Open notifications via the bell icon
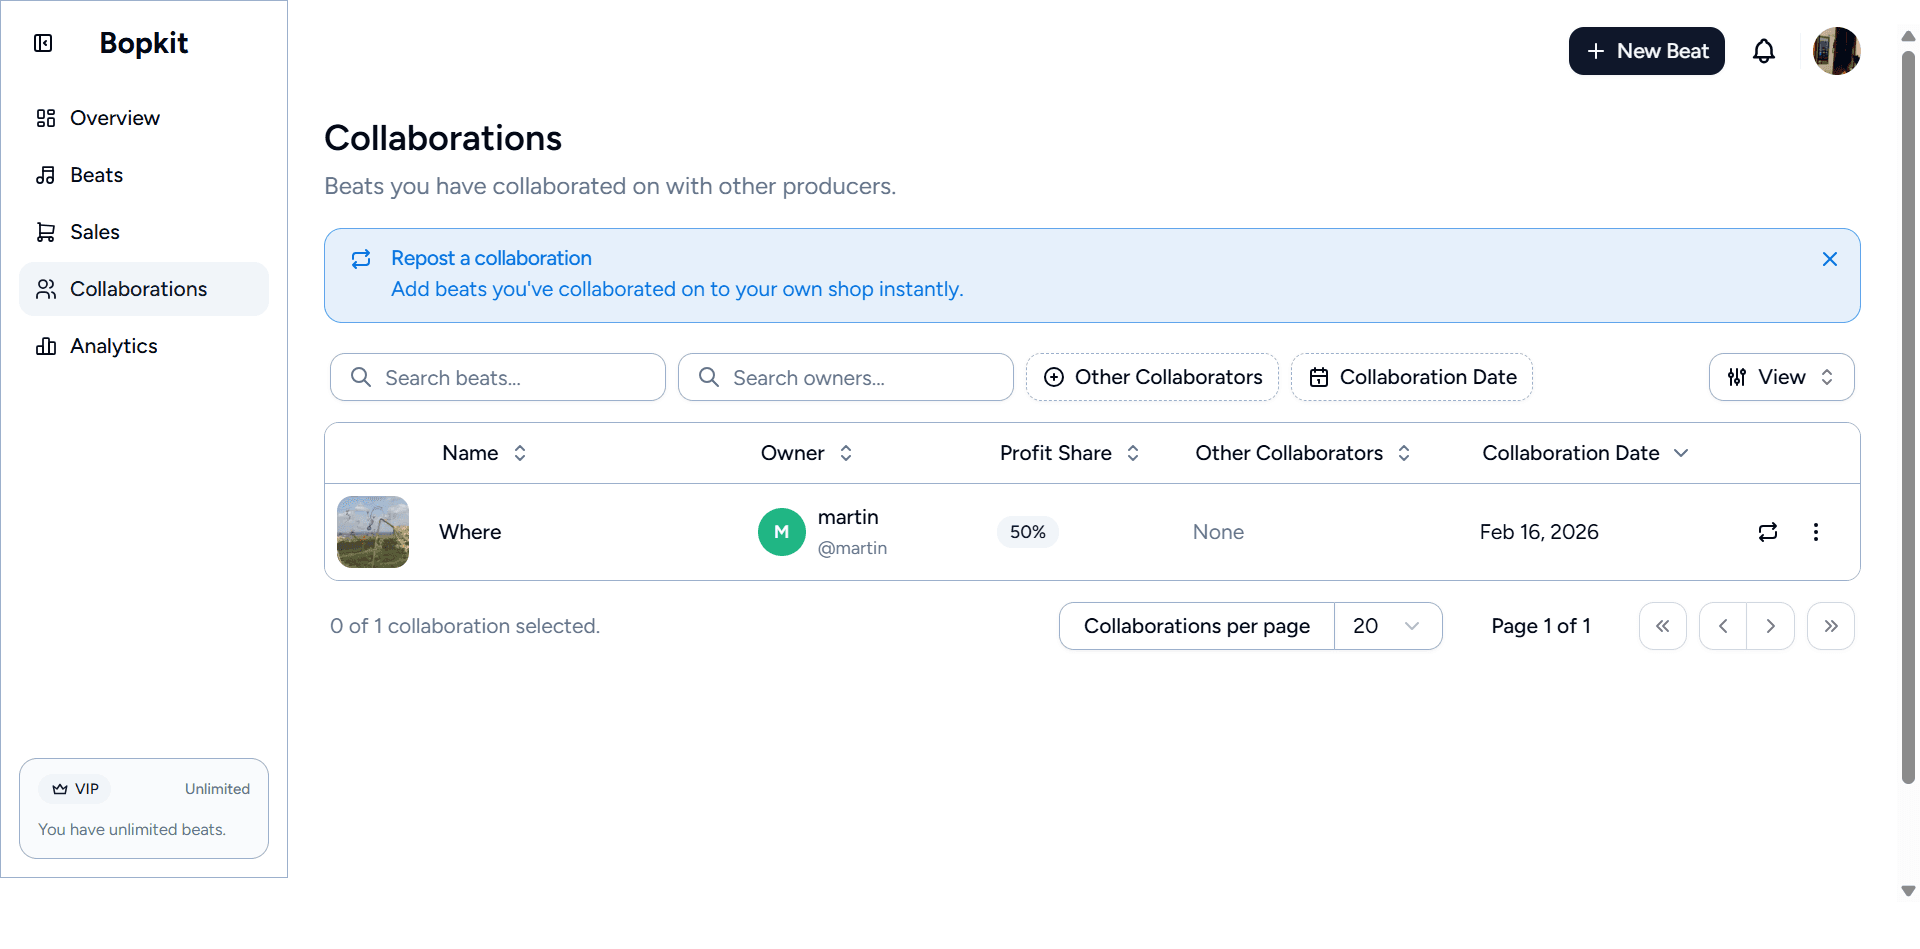This screenshot has width=1920, height=949. [1764, 50]
